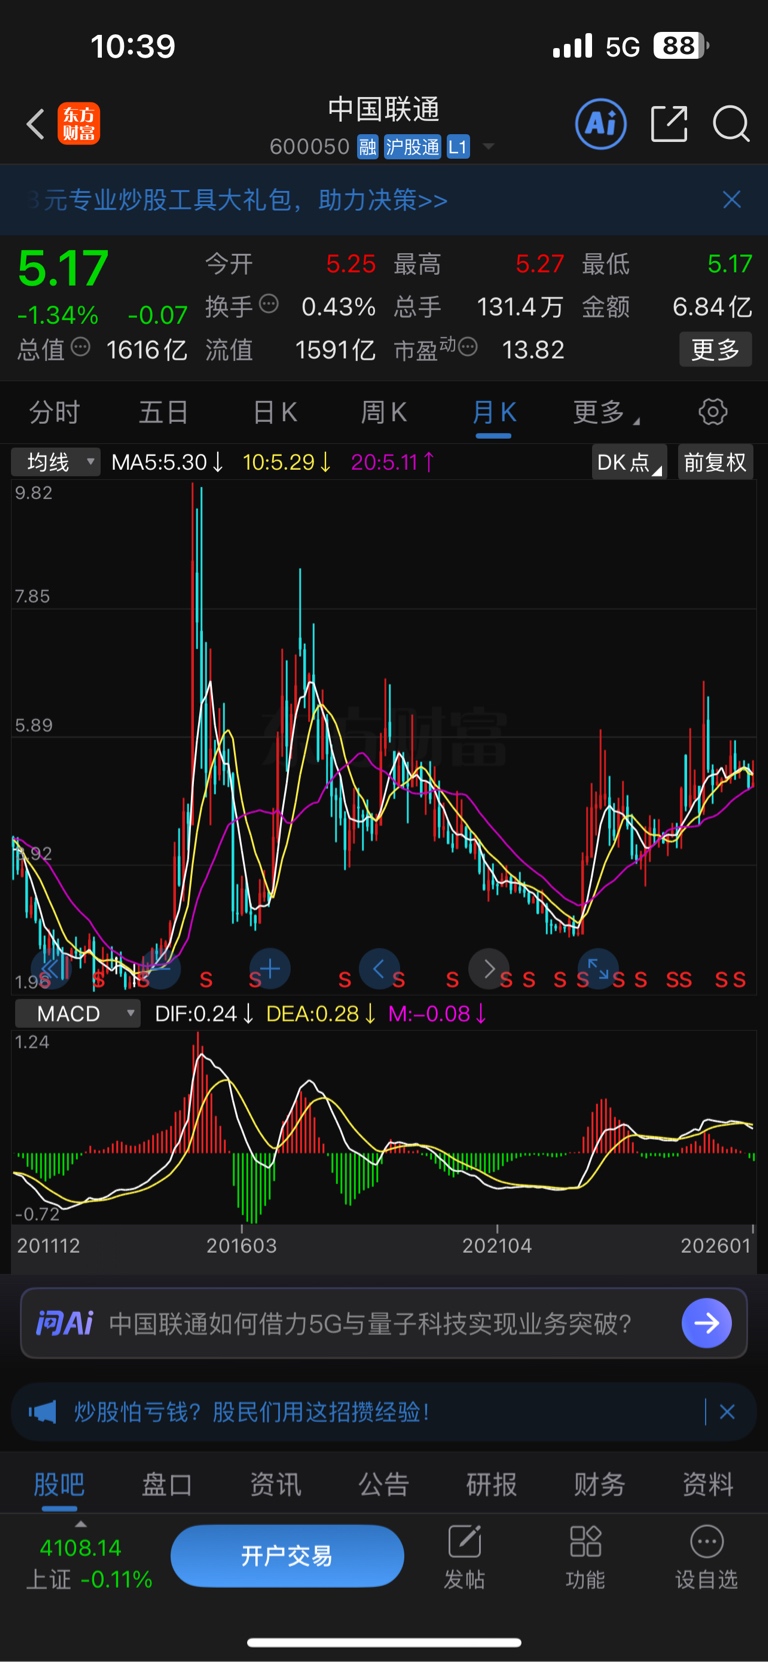Tap the L1 level badge
768x1662 pixels.
click(x=457, y=147)
